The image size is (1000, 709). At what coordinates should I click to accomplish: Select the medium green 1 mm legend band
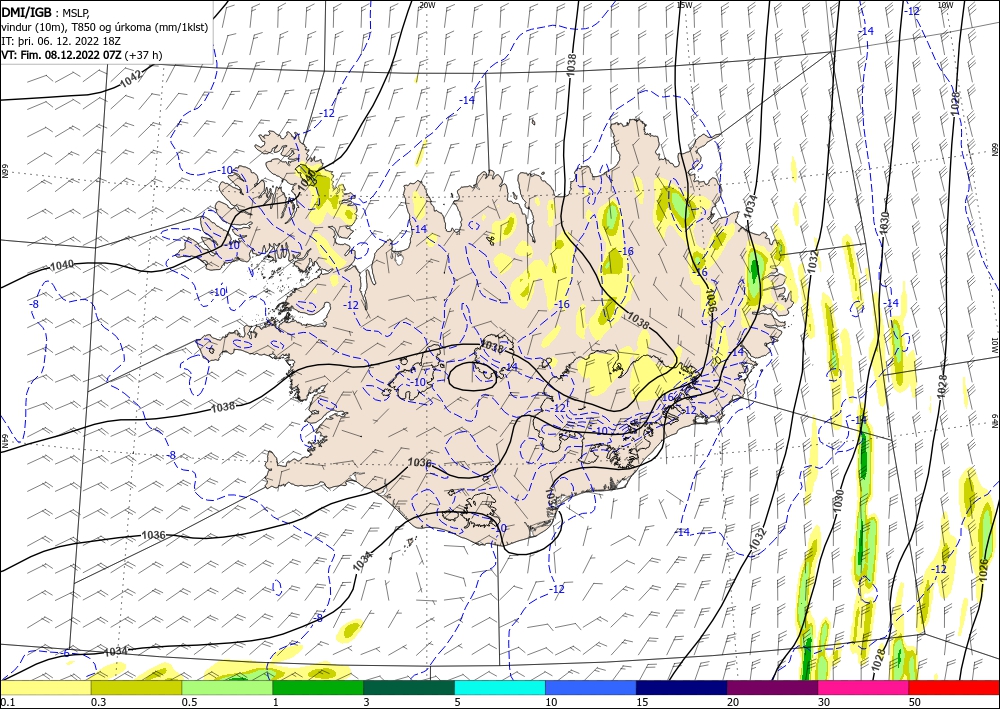[x=318, y=687]
